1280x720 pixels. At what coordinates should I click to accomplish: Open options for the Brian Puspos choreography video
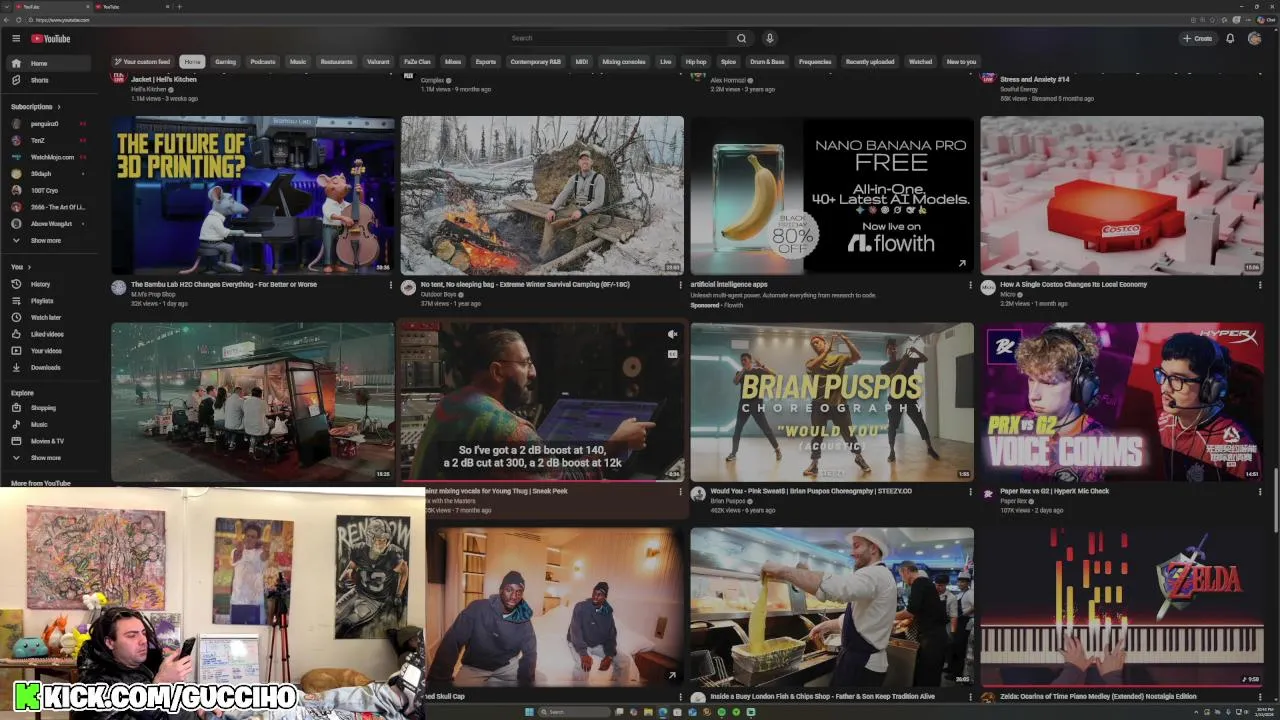[969, 492]
